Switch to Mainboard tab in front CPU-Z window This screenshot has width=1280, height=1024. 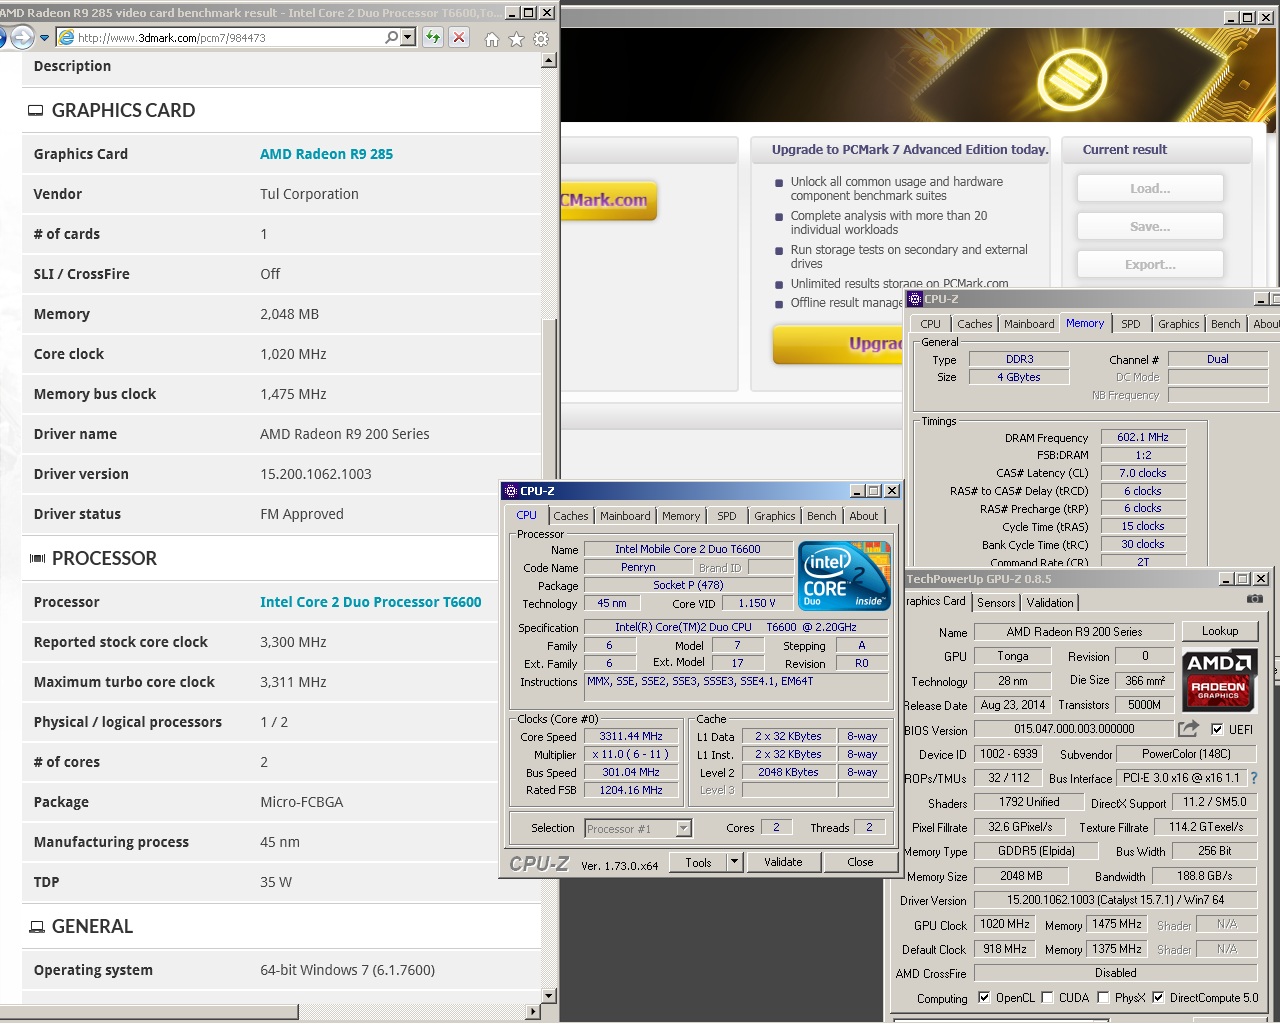tap(625, 516)
